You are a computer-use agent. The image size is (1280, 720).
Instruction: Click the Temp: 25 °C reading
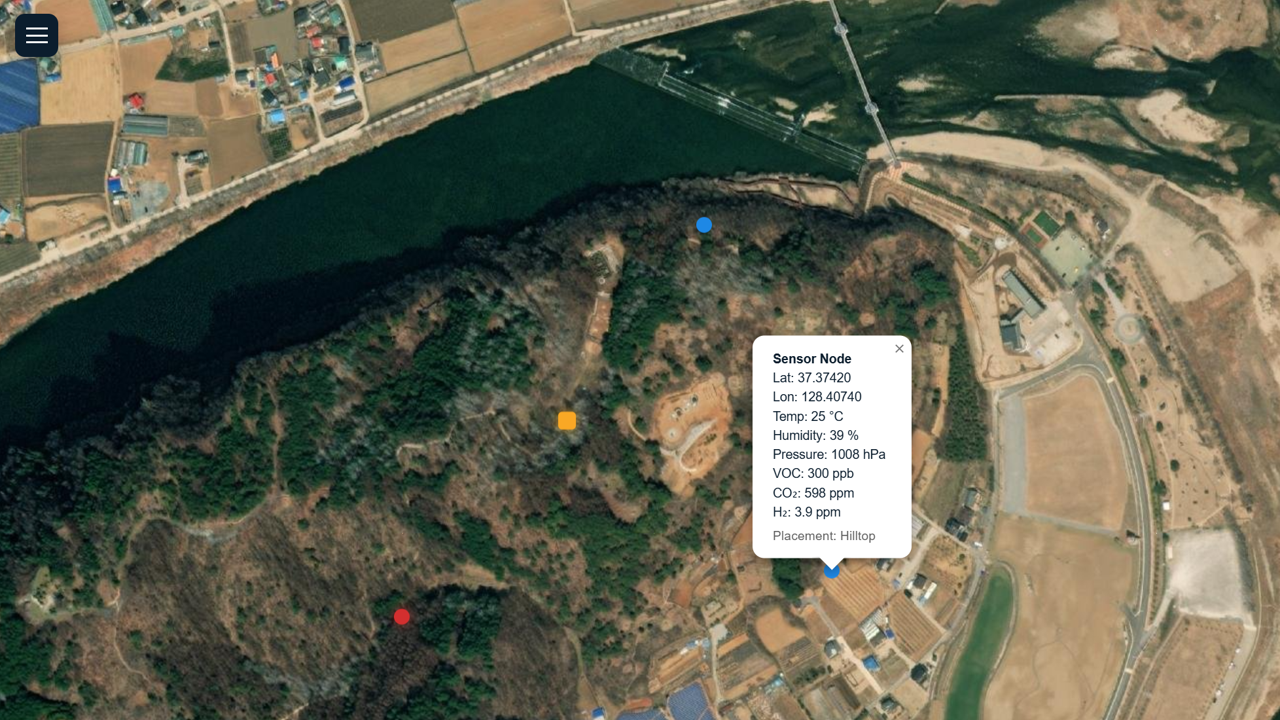tap(808, 416)
